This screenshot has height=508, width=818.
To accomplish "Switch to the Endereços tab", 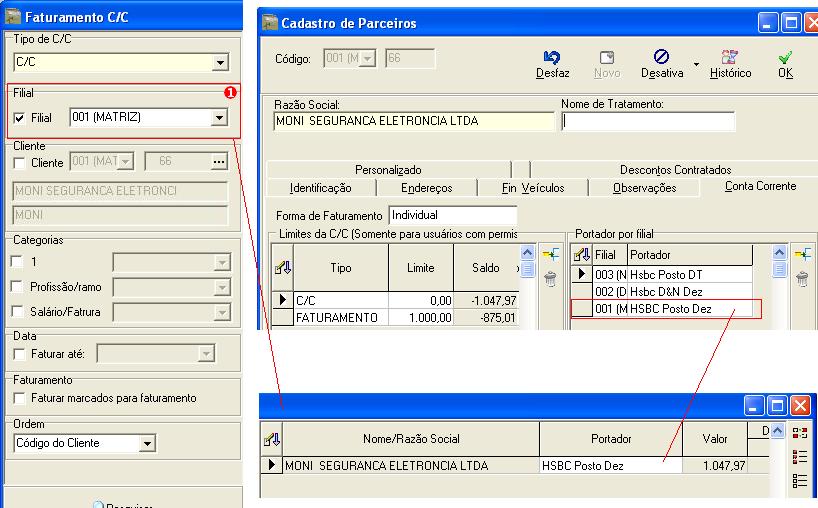I will [426, 188].
